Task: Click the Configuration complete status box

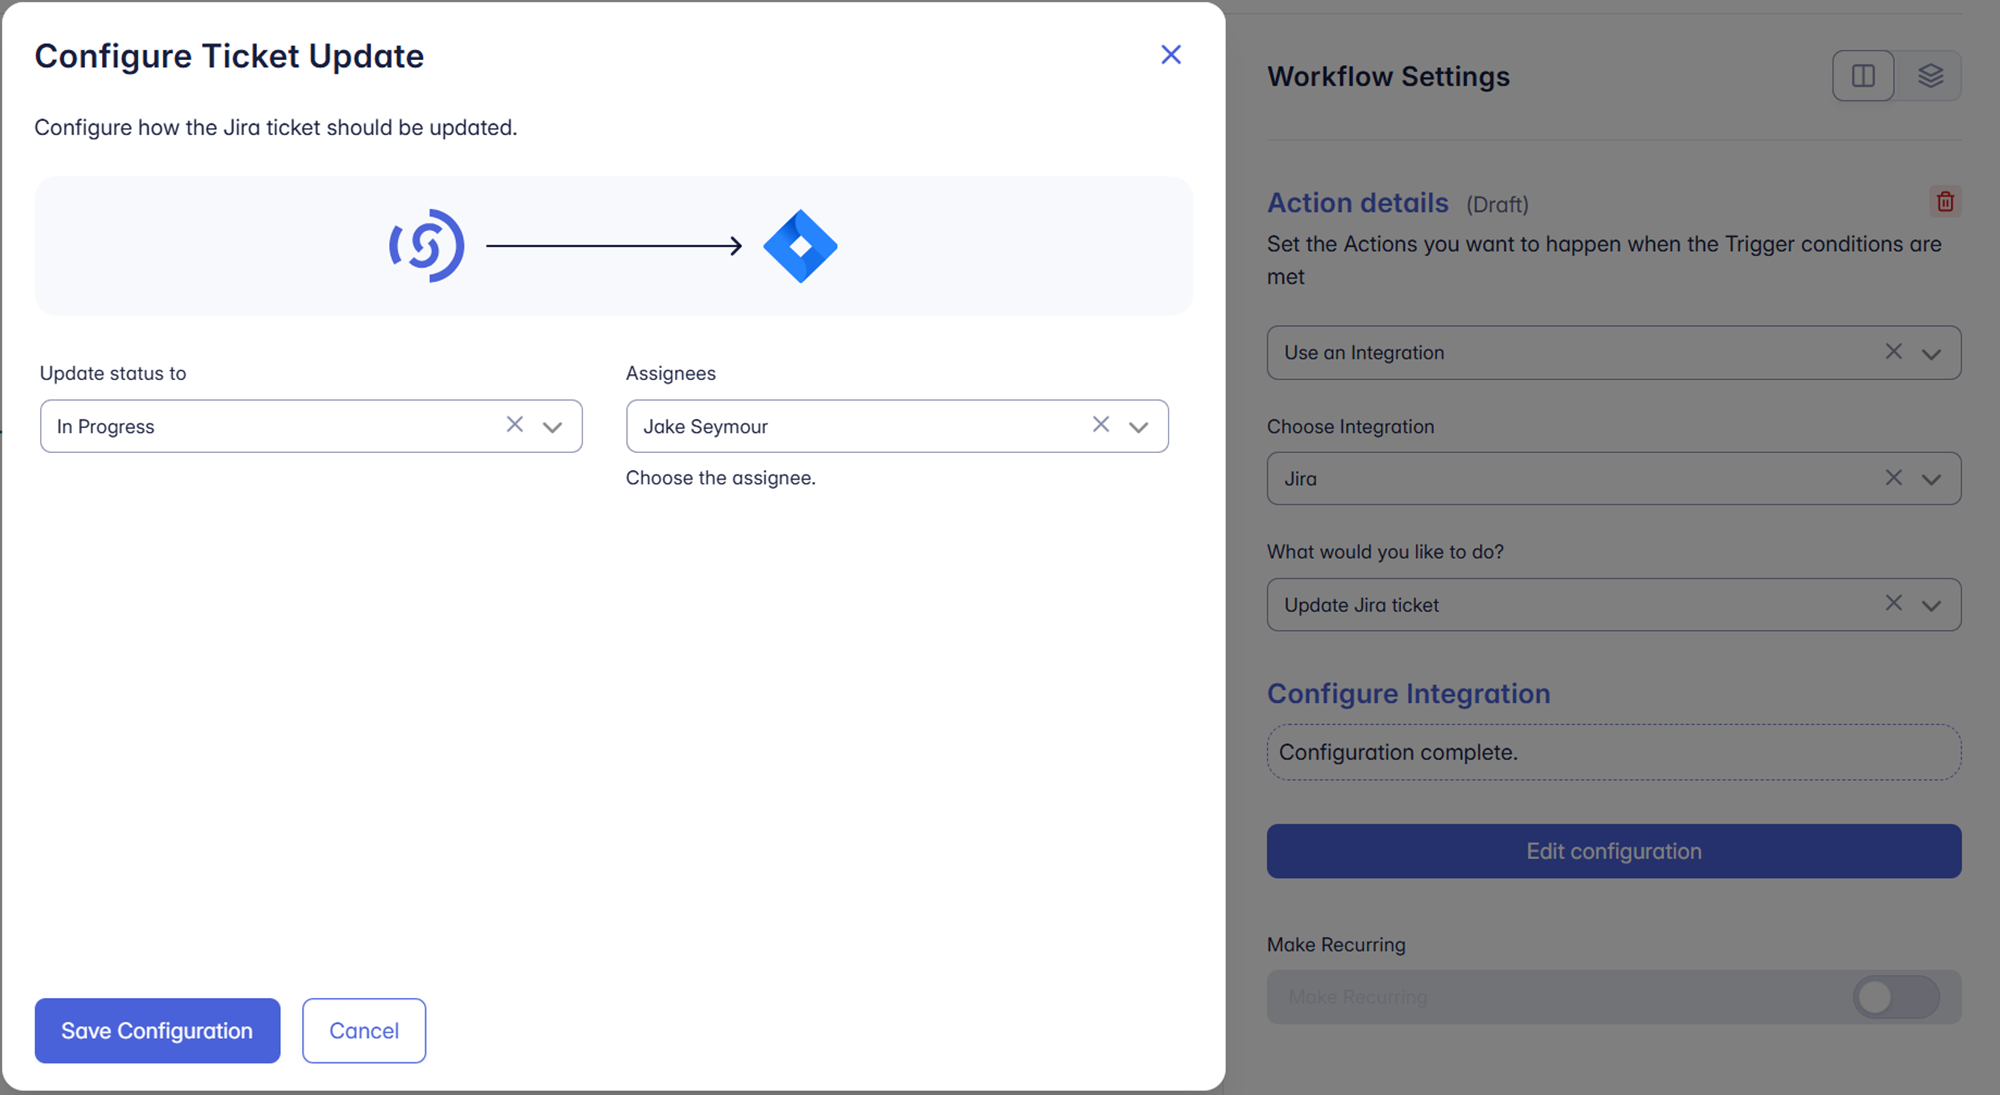Action: pos(1613,752)
